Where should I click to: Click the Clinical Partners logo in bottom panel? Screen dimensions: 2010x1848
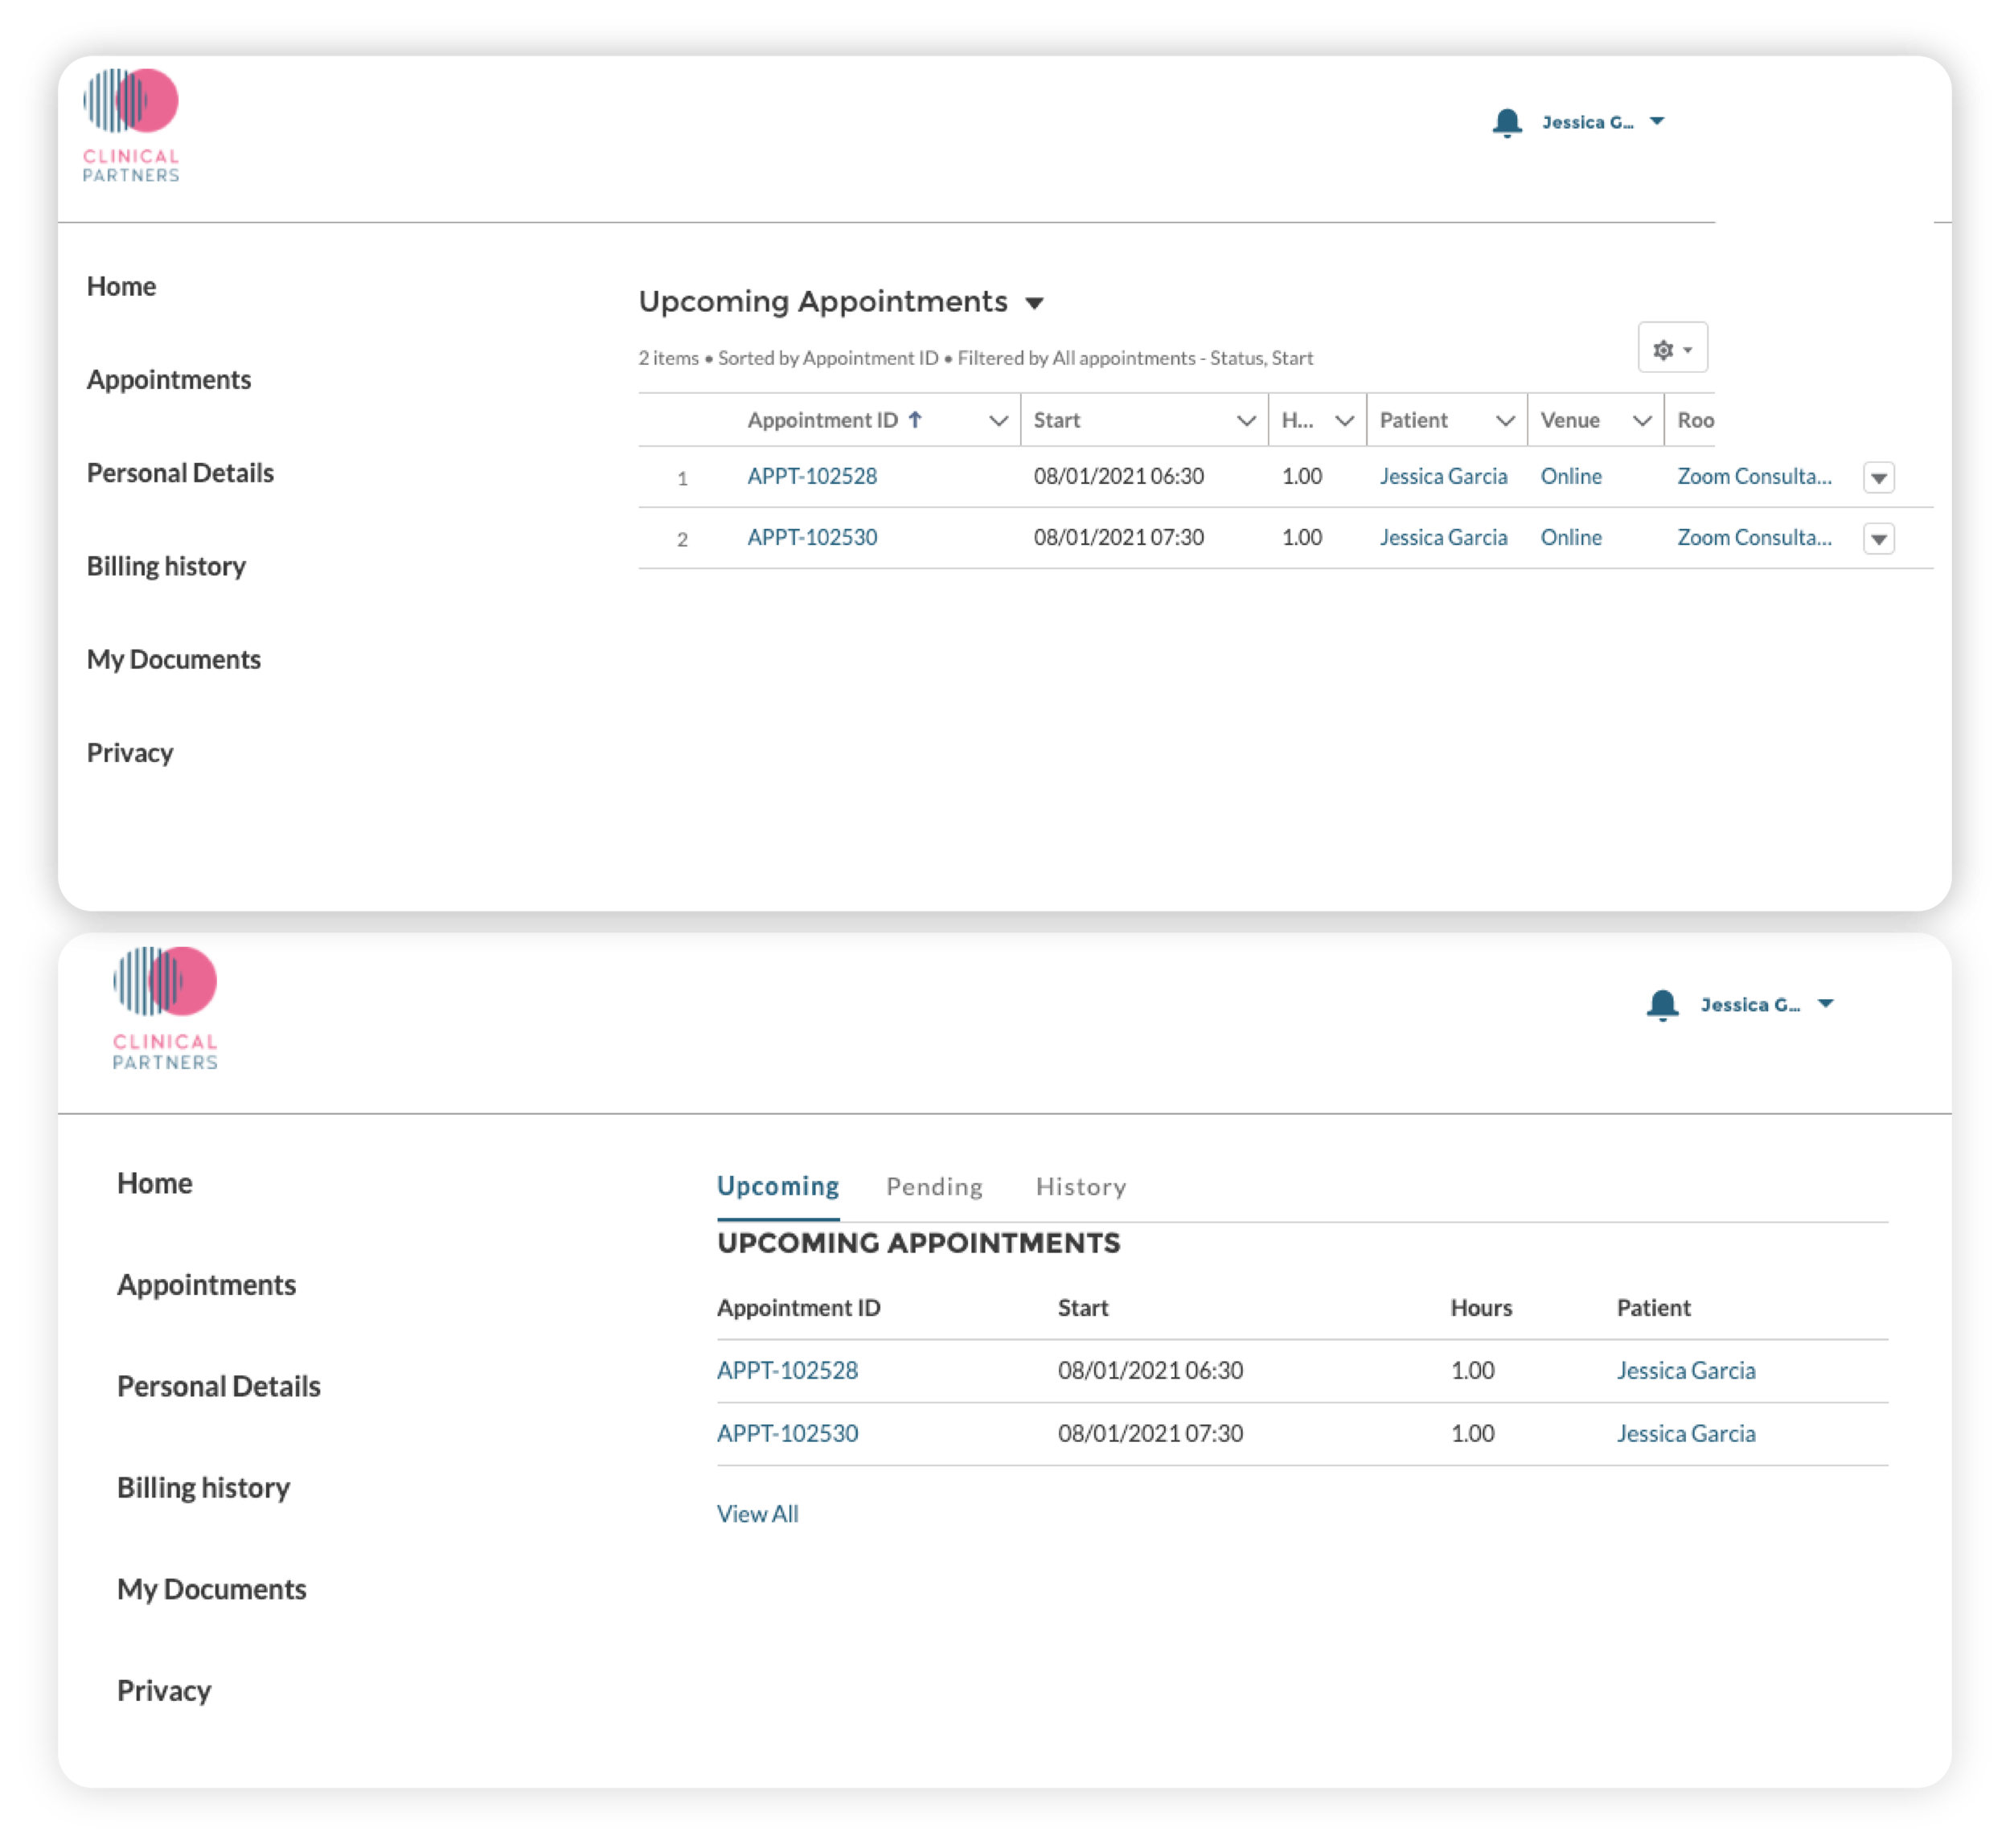tap(165, 1009)
